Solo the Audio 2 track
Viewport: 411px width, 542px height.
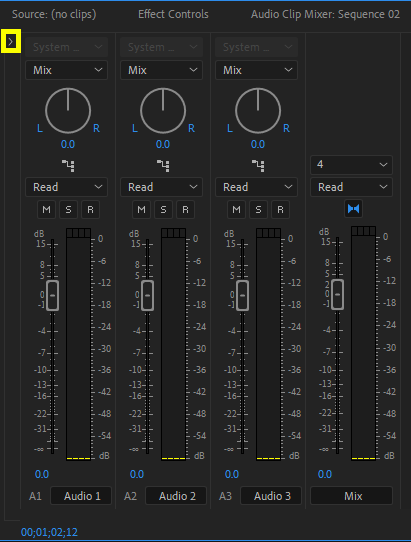[164, 209]
